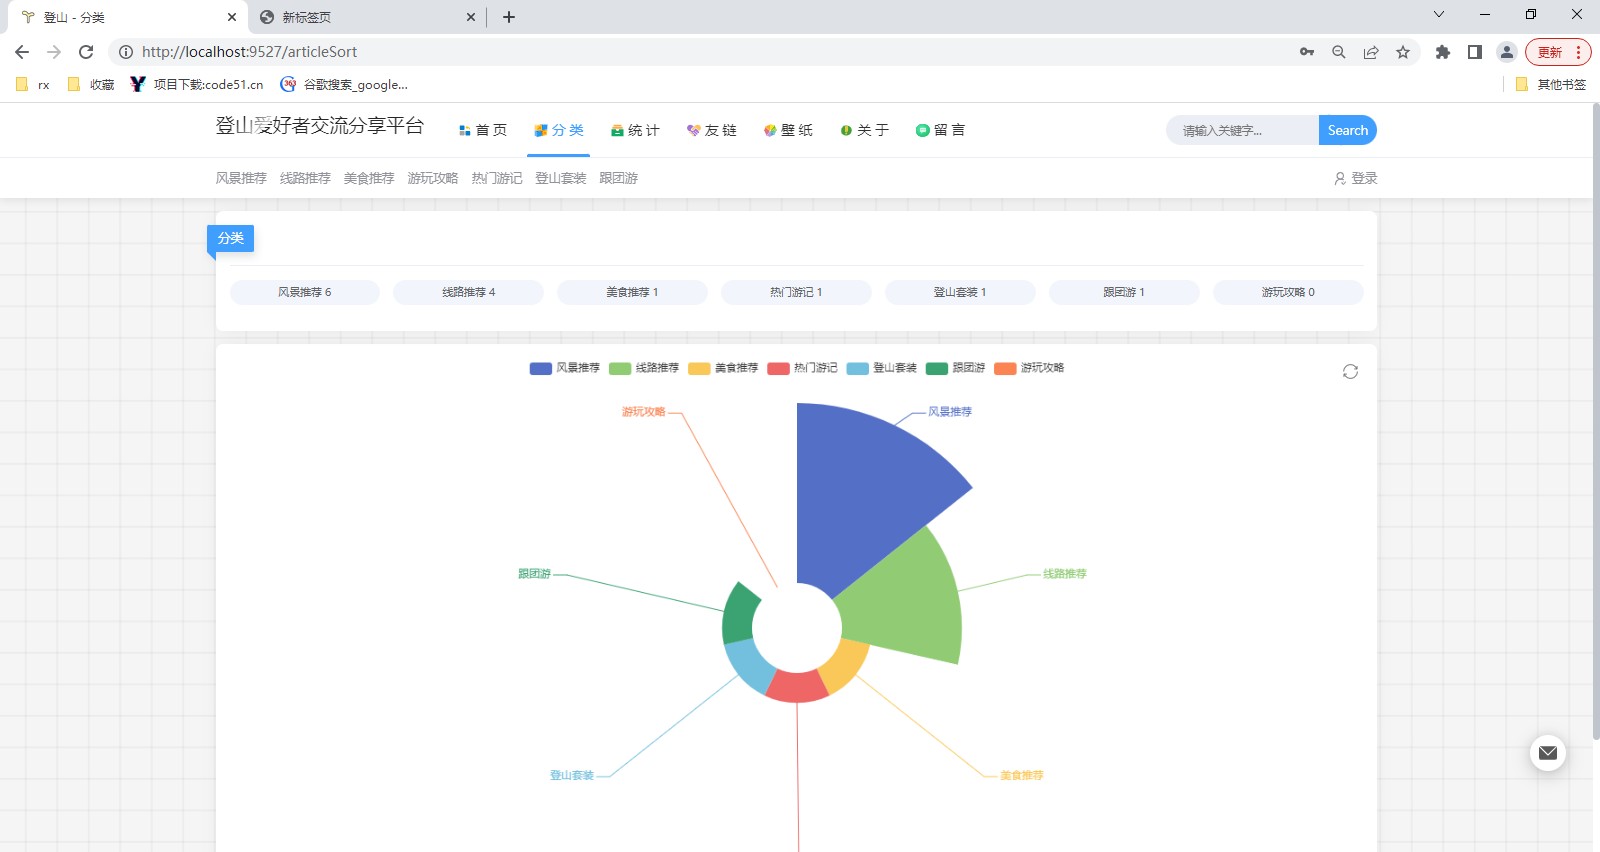Open 跟团游 sub-navigation link

tap(618, 178)
